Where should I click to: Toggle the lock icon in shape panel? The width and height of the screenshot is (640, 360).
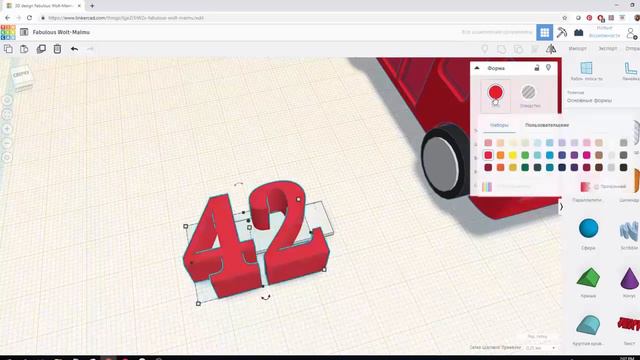pos(537,68)
